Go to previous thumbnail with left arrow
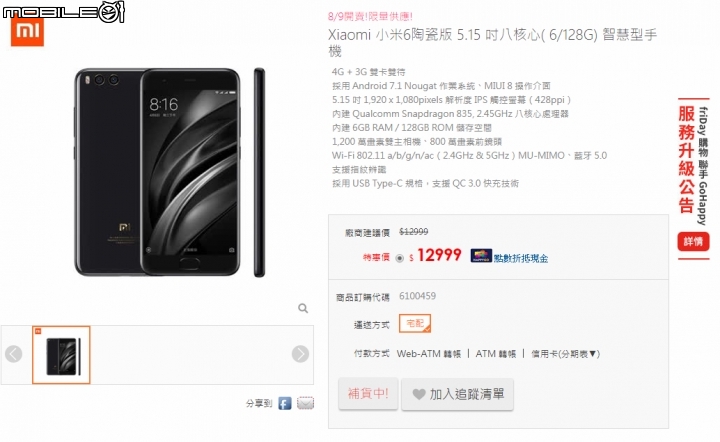Image resolution: width=720 pixels, height=442 pixels. 14,354
